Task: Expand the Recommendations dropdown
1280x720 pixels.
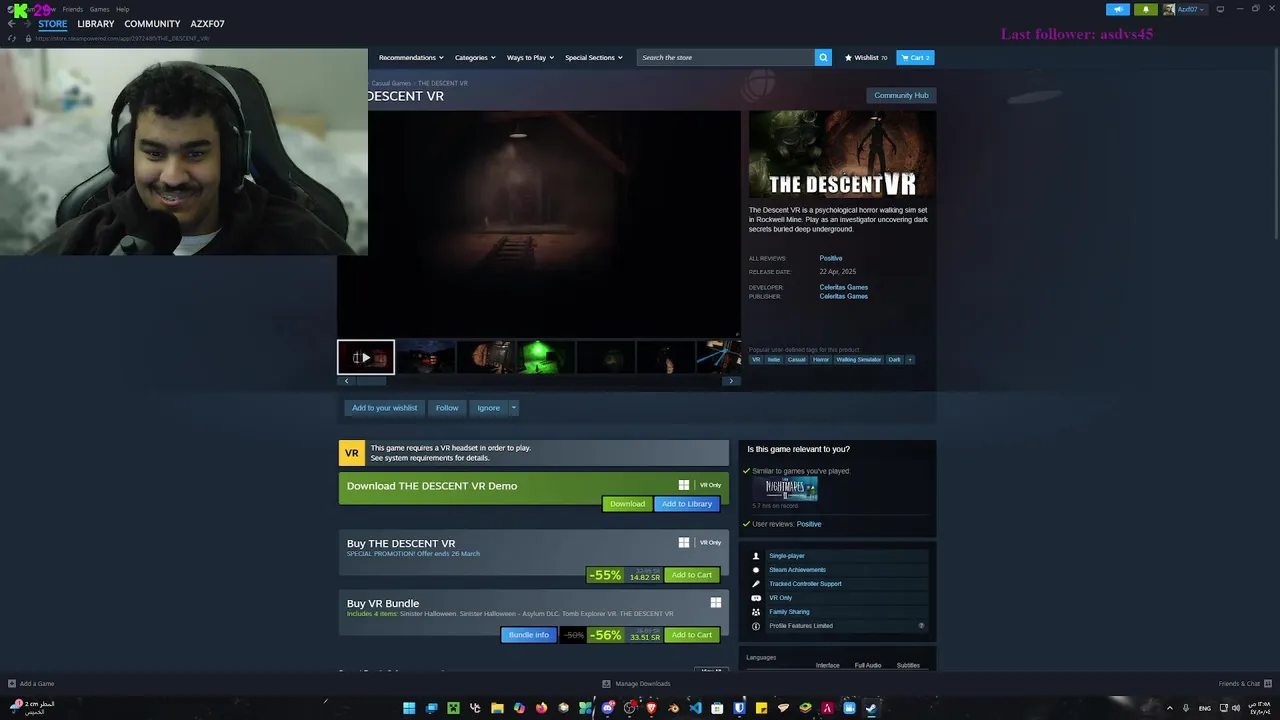Action: click(x=410, y=57)
